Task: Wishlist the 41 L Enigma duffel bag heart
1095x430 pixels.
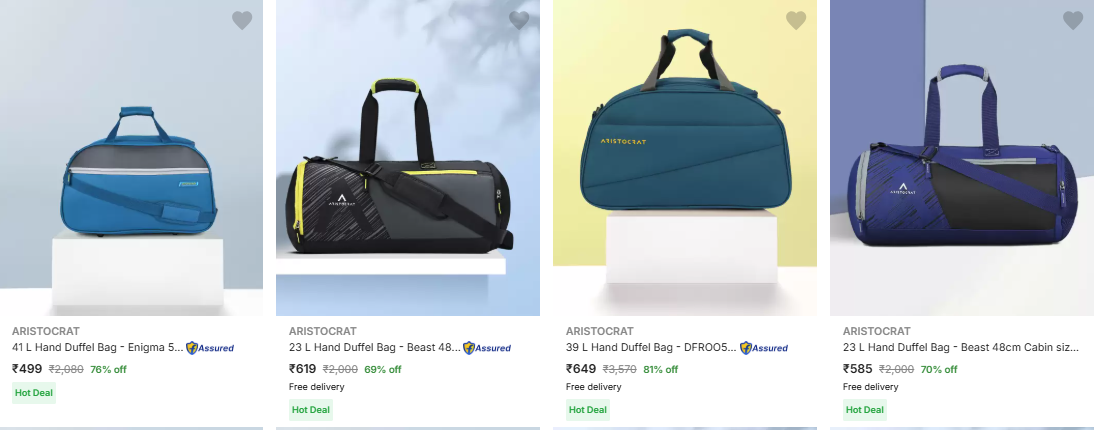Action: (242, 20)
